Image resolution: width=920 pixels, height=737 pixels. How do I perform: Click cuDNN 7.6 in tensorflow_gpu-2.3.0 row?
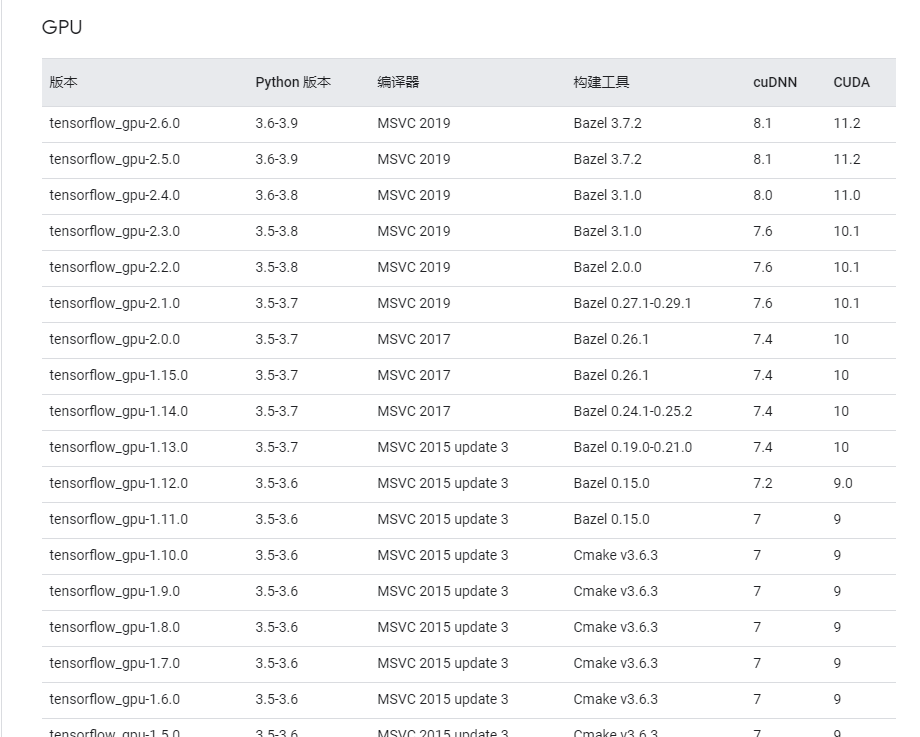[x=763, y=231]
